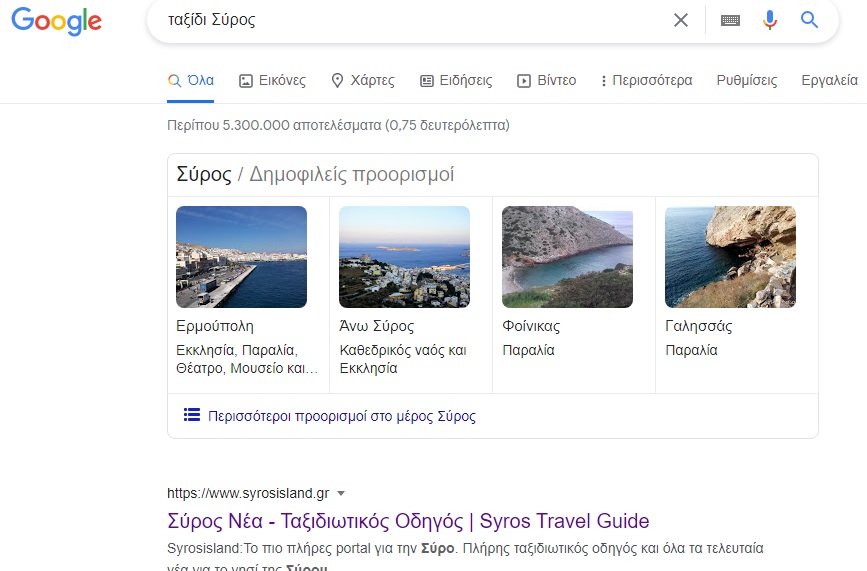867x571 pixels.
Task: Open the Εικόνες results tab
Action: [273, 80]
